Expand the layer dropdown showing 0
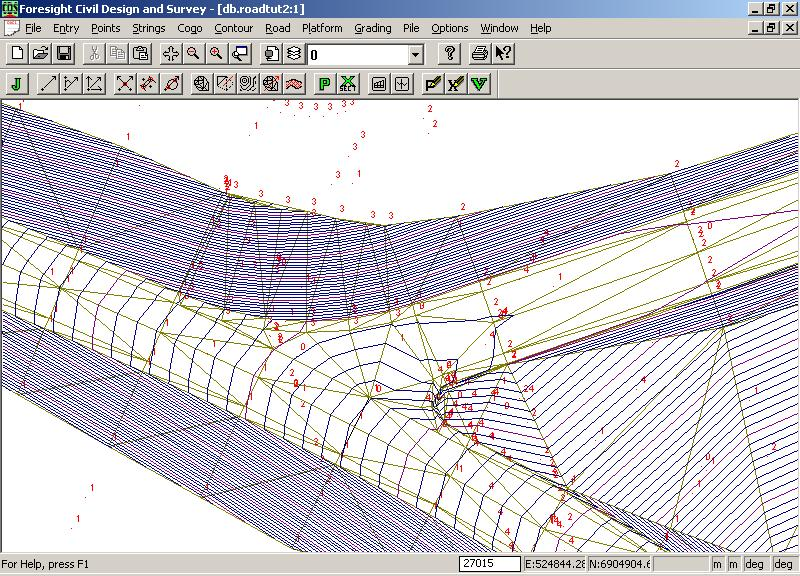The image size is (800, 576). 416,54
